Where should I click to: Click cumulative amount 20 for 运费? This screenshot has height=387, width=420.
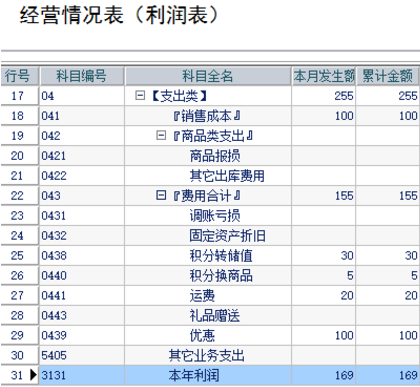click(x=411, y=296)
